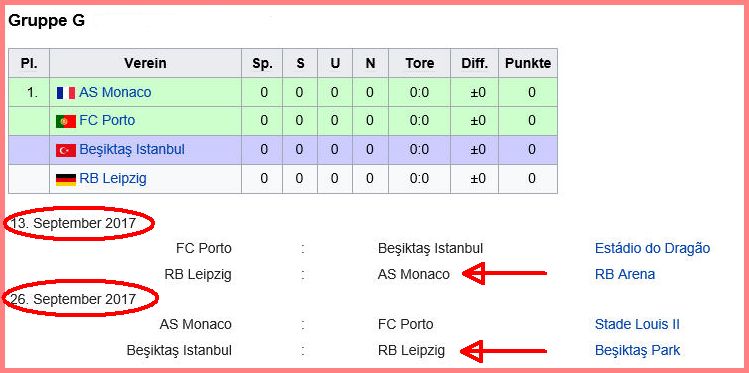Click the French flag icon beside AS Monaco
The image size is (749, 373).
tap(66, 93)
